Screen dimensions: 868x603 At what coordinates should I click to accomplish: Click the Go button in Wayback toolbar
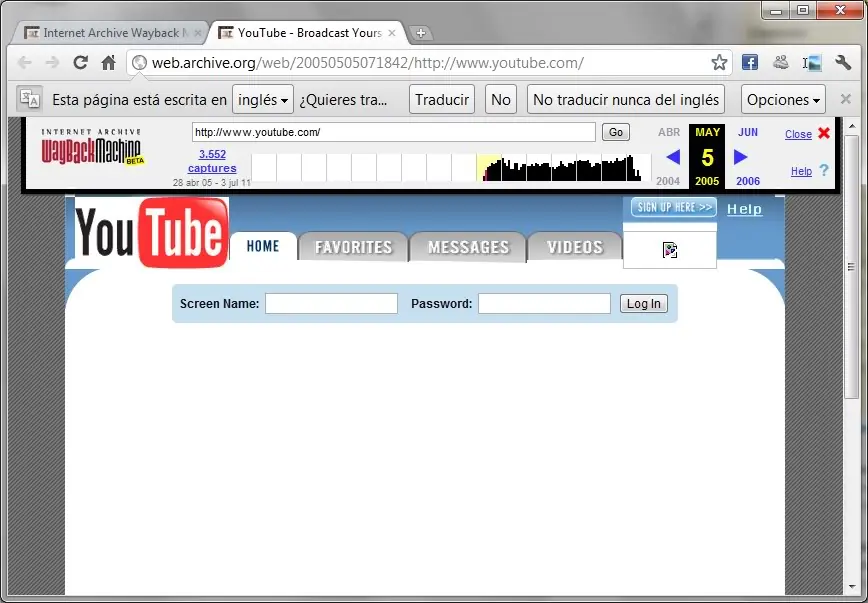[x=616, y=132]
